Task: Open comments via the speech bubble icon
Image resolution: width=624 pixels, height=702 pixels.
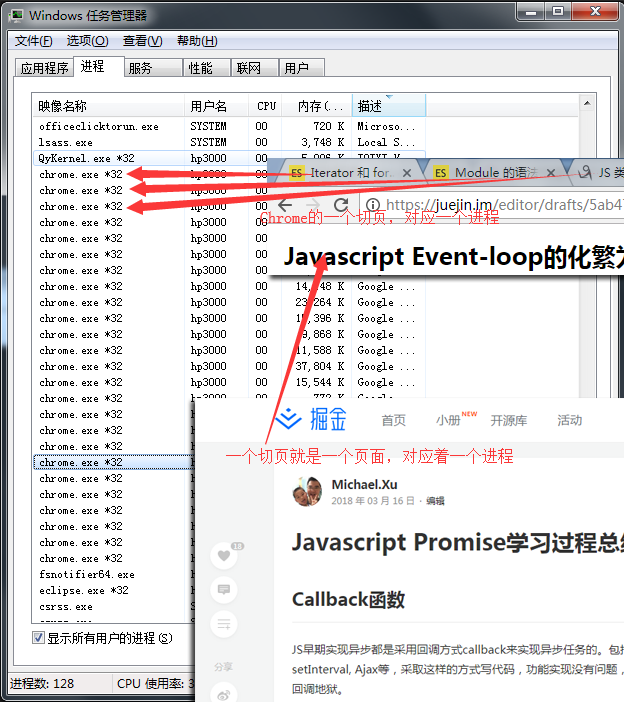Action: [224, 590]
